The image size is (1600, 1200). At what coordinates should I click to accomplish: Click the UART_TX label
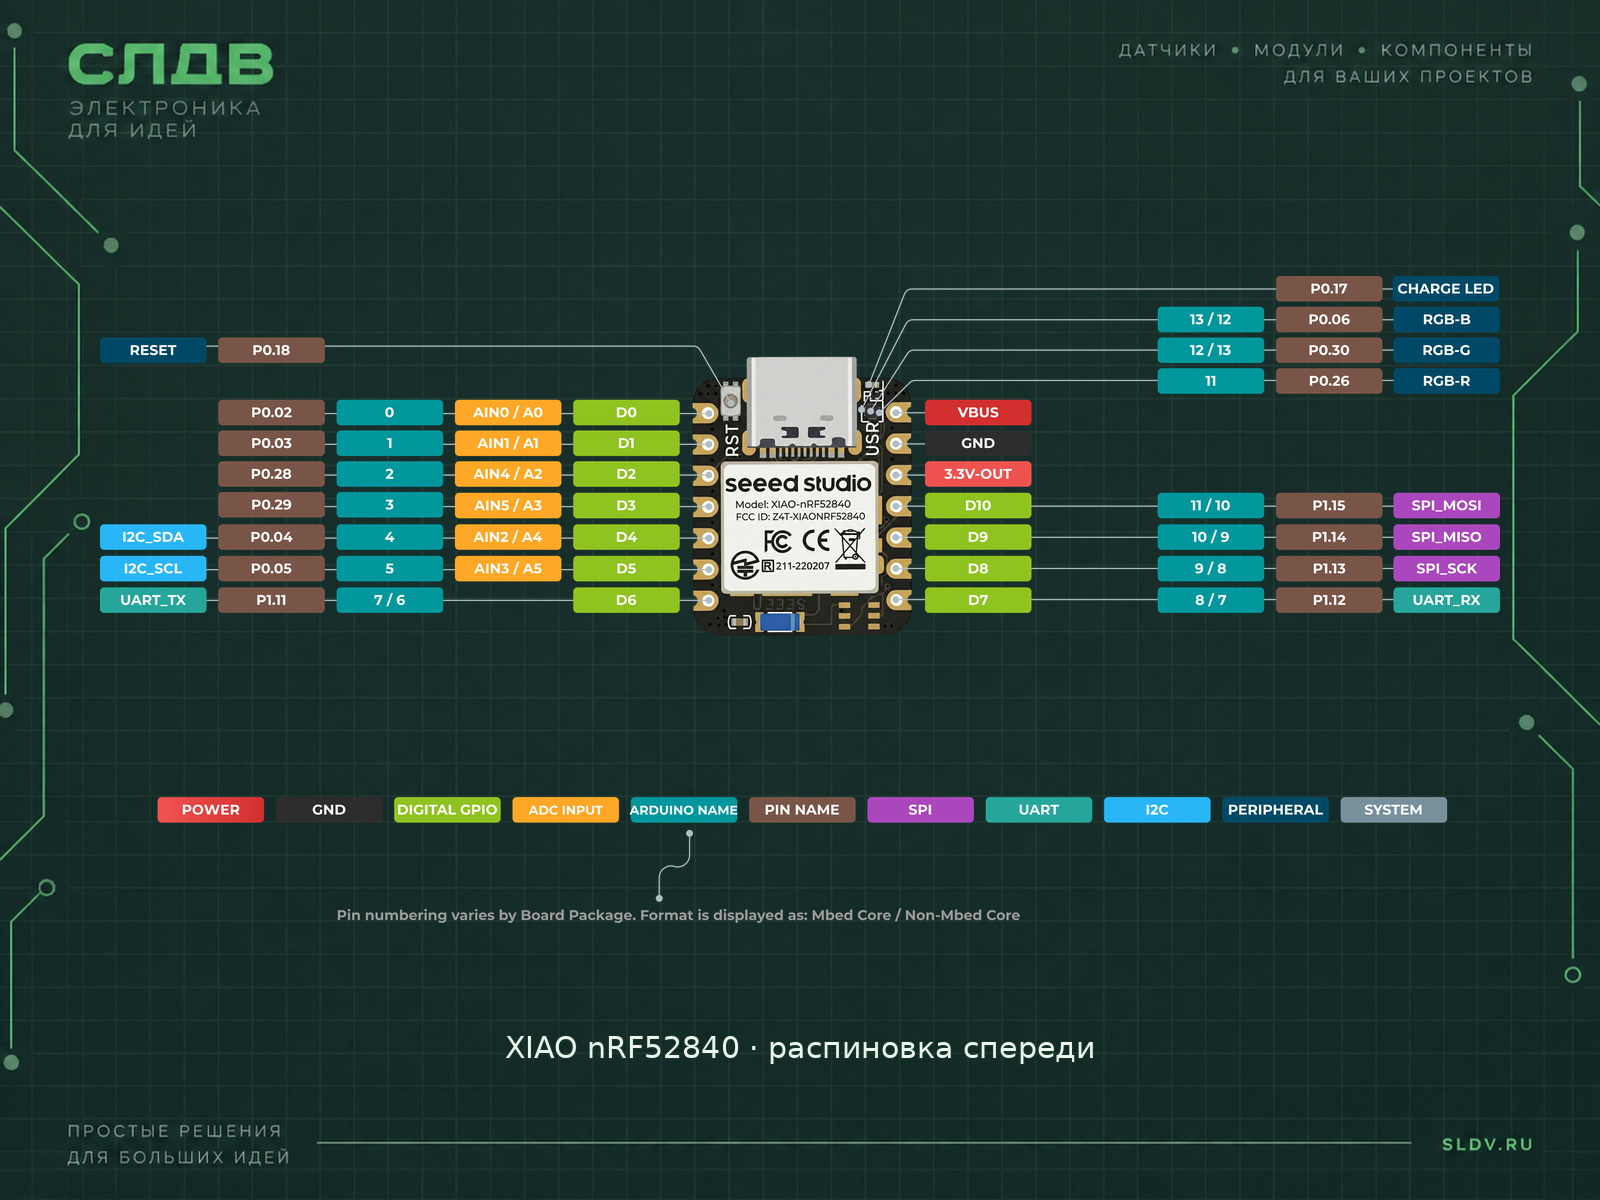[x=153, y=600]
